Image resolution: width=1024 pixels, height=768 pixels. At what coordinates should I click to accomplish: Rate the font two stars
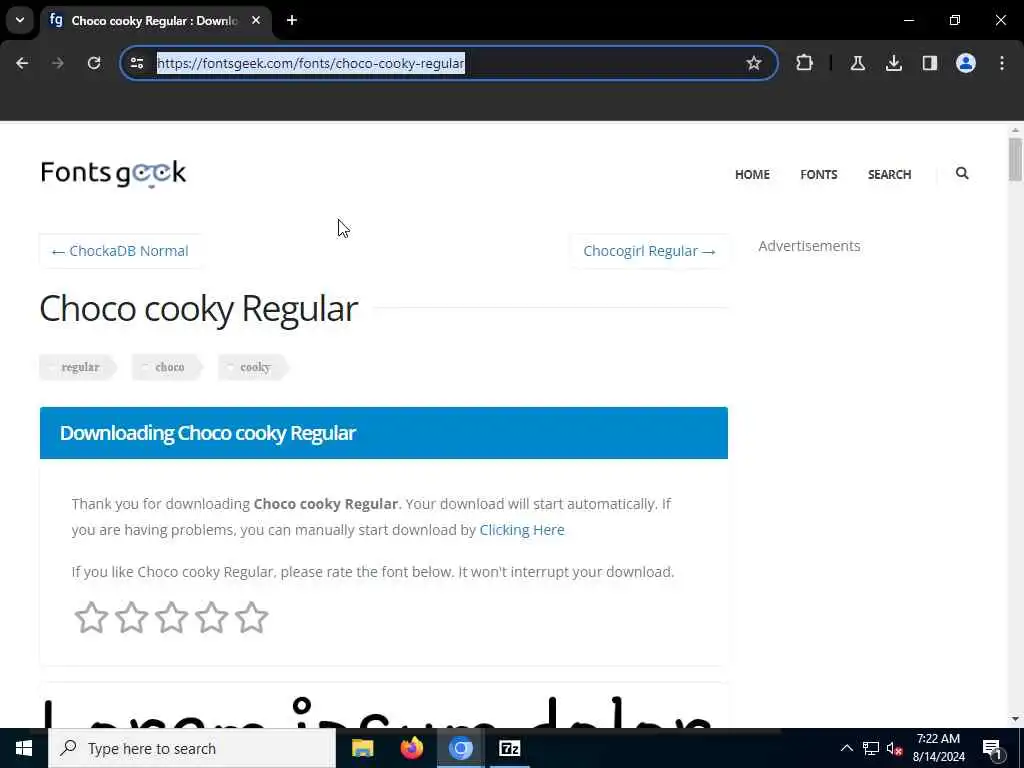click(131, 617)
